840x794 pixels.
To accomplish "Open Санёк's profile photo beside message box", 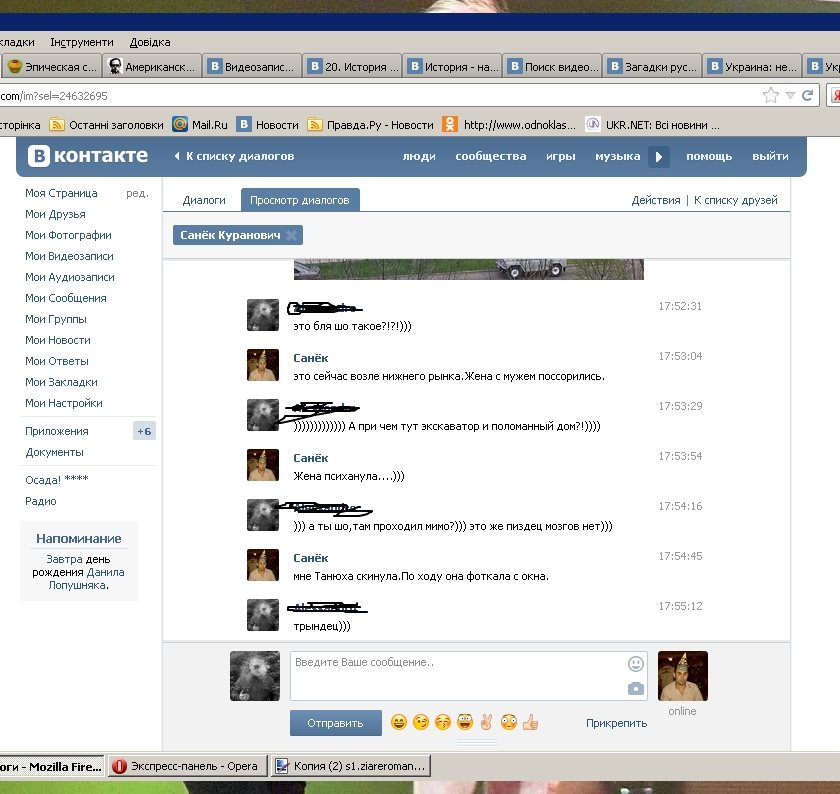I will (x=682, y=676).
